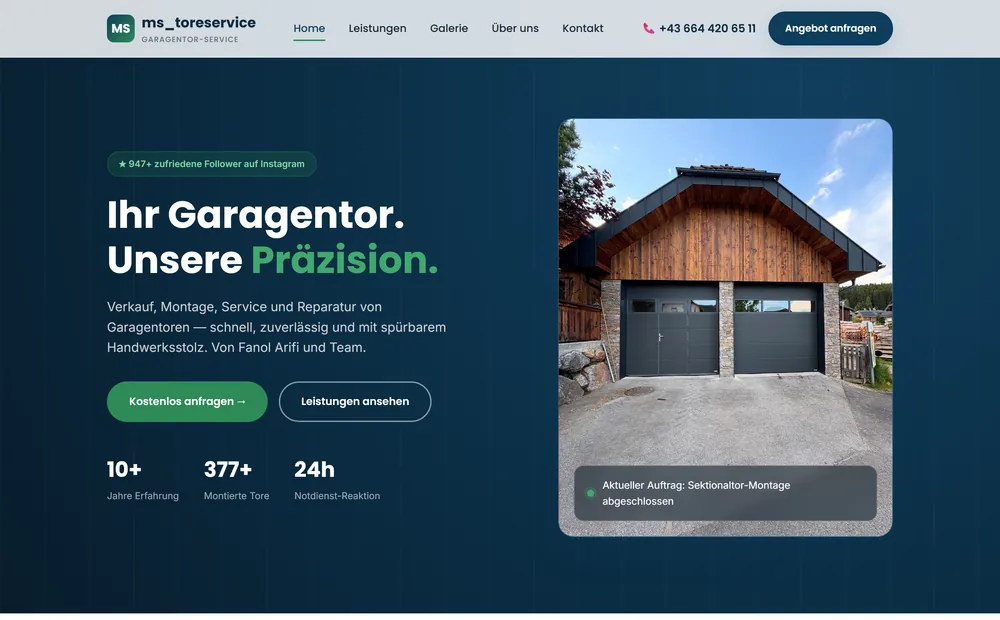This screenshot has width=1000, height=620.
Task: Navigate to Über uns
Action: pyautogui.click(x=515, y=28)
